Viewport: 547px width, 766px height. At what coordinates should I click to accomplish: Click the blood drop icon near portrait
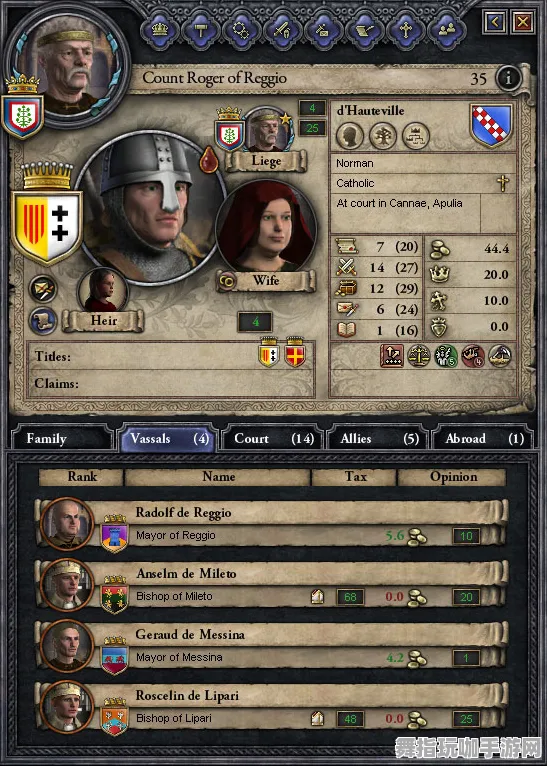209,160
